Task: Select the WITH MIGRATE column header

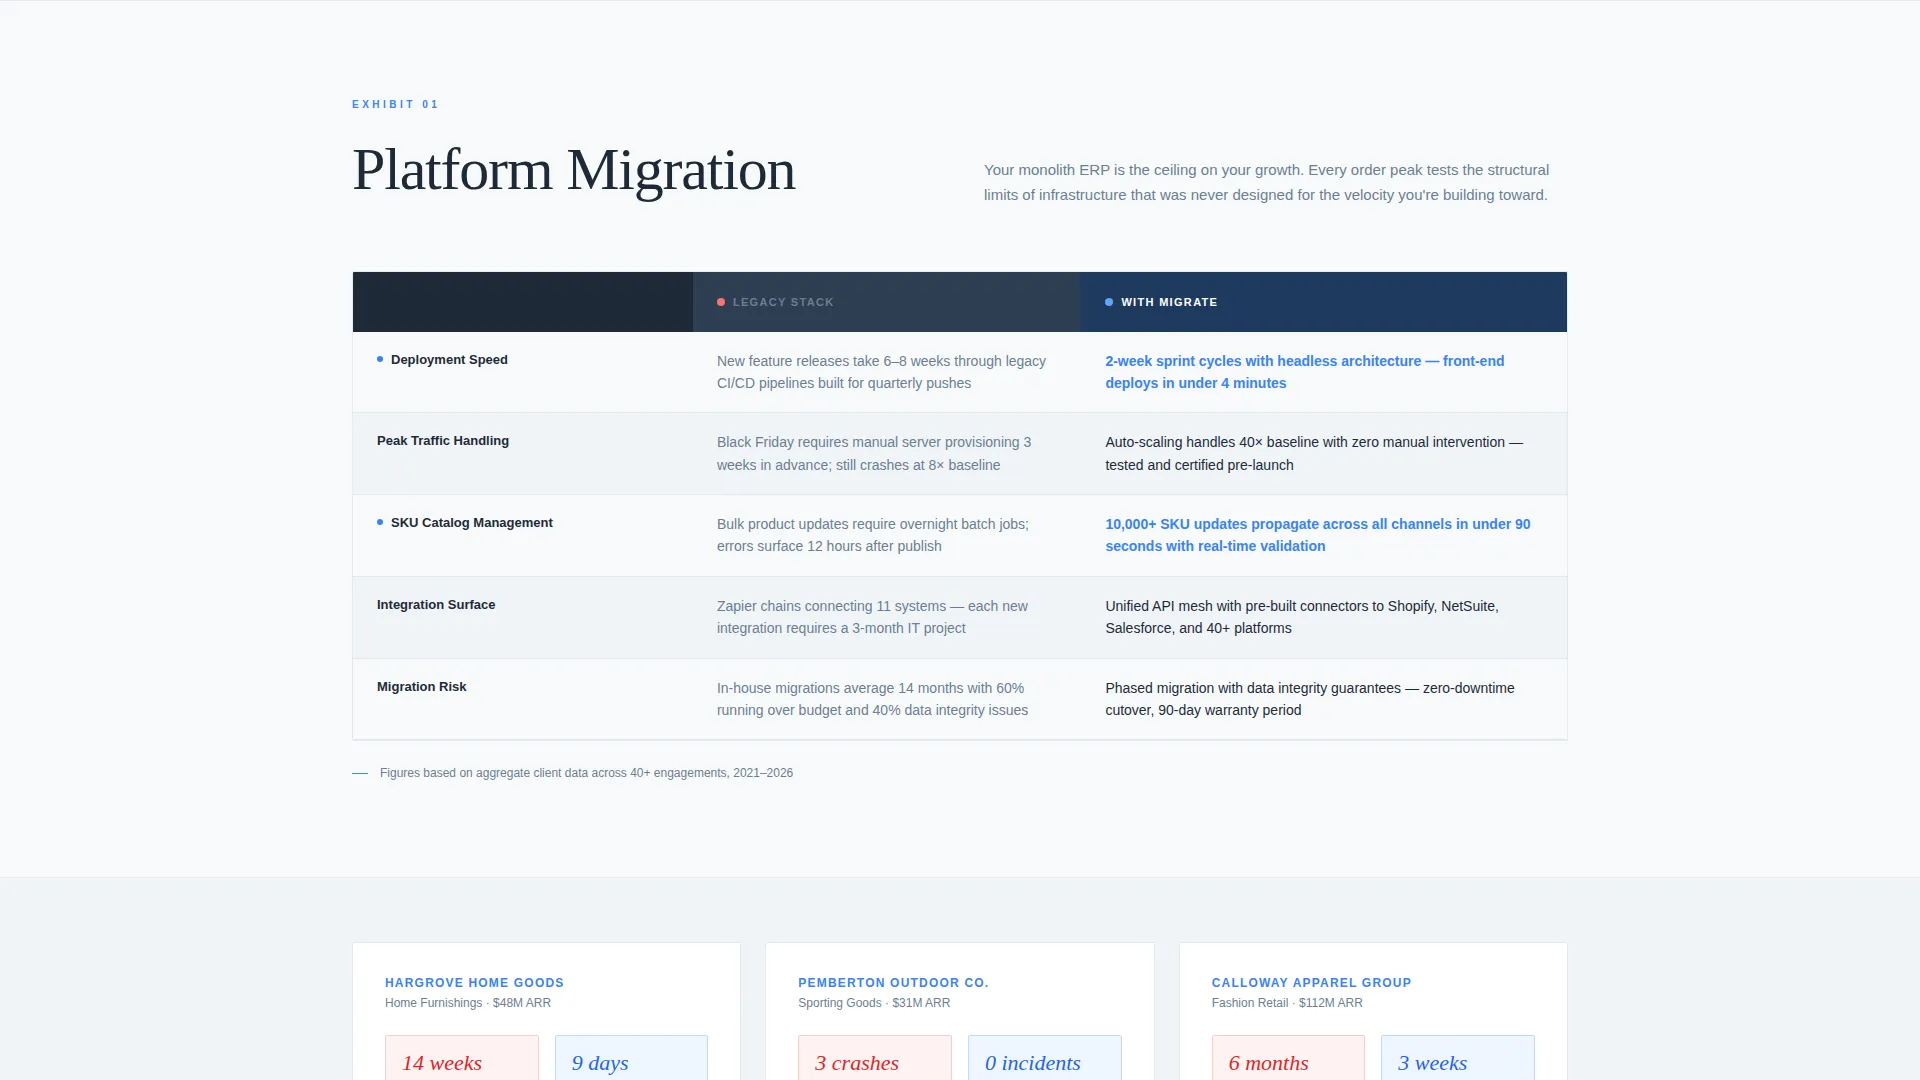Action: coord(1323,302)
